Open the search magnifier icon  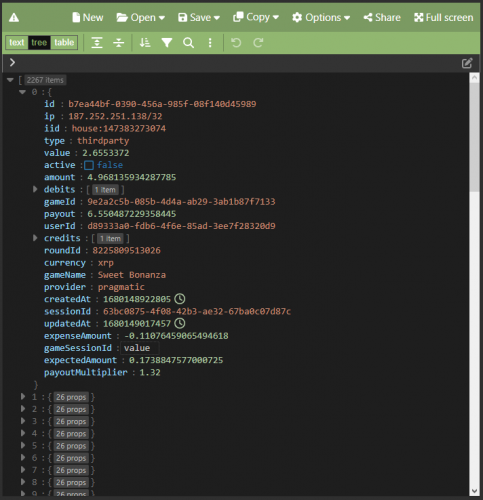coord(188,43)
